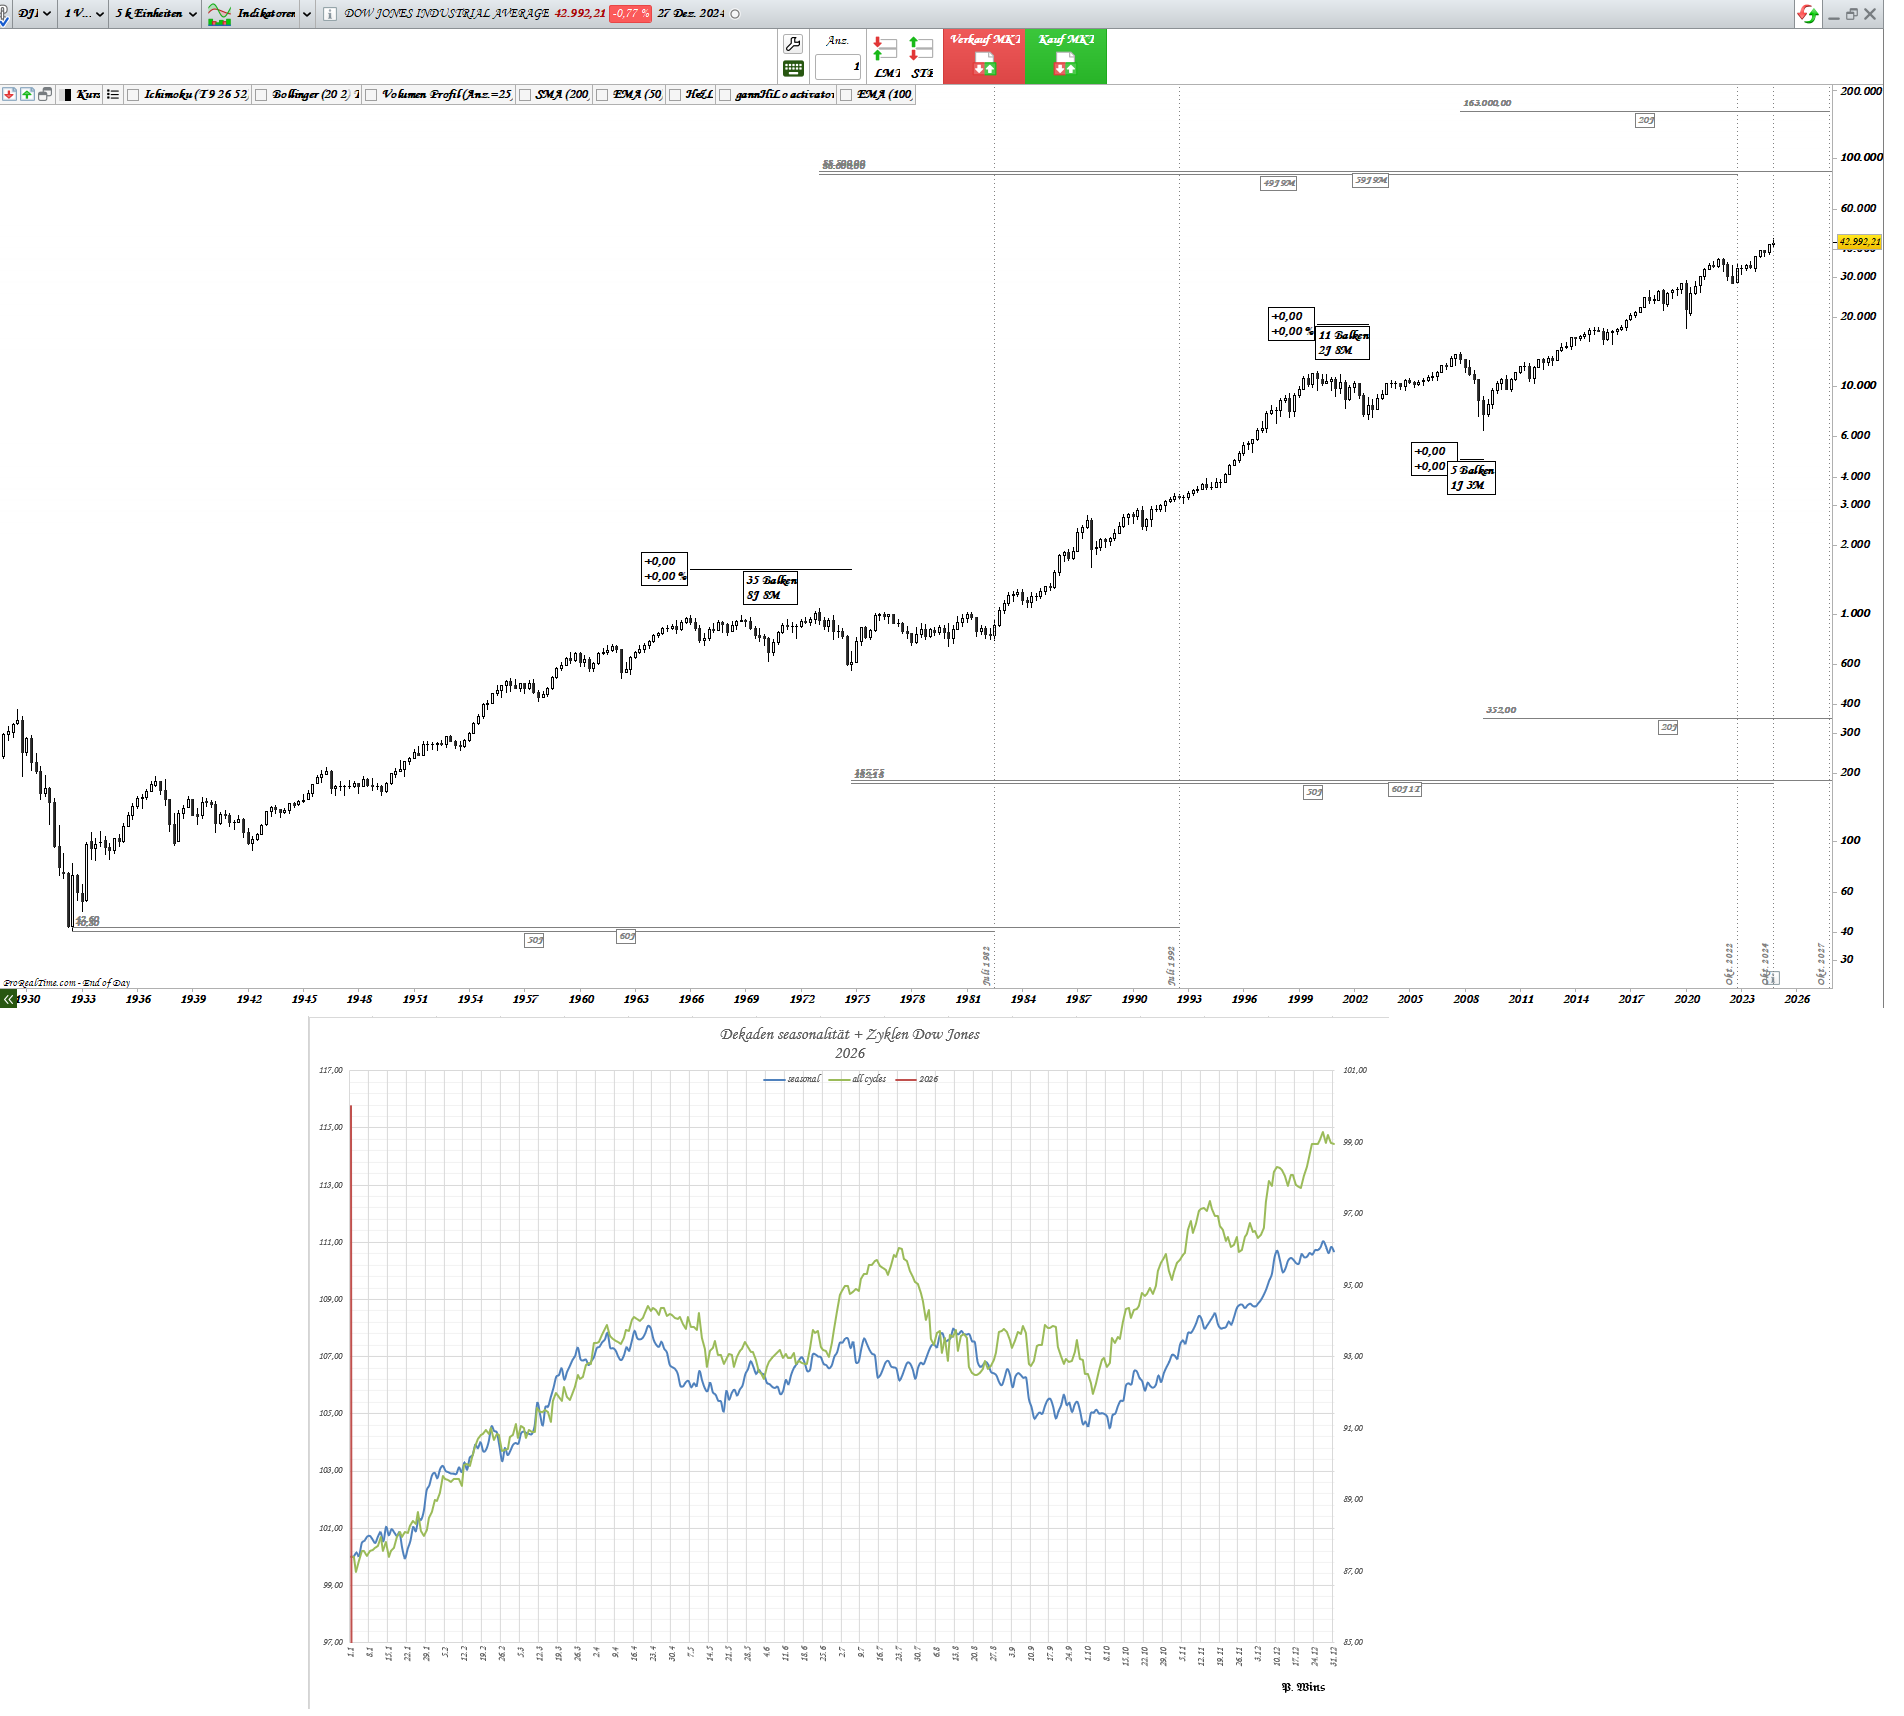Click the Okt. 2027 vertical line label
The height and width of the screenshot is (1716, 1904).
click(x=1821, y=963)
